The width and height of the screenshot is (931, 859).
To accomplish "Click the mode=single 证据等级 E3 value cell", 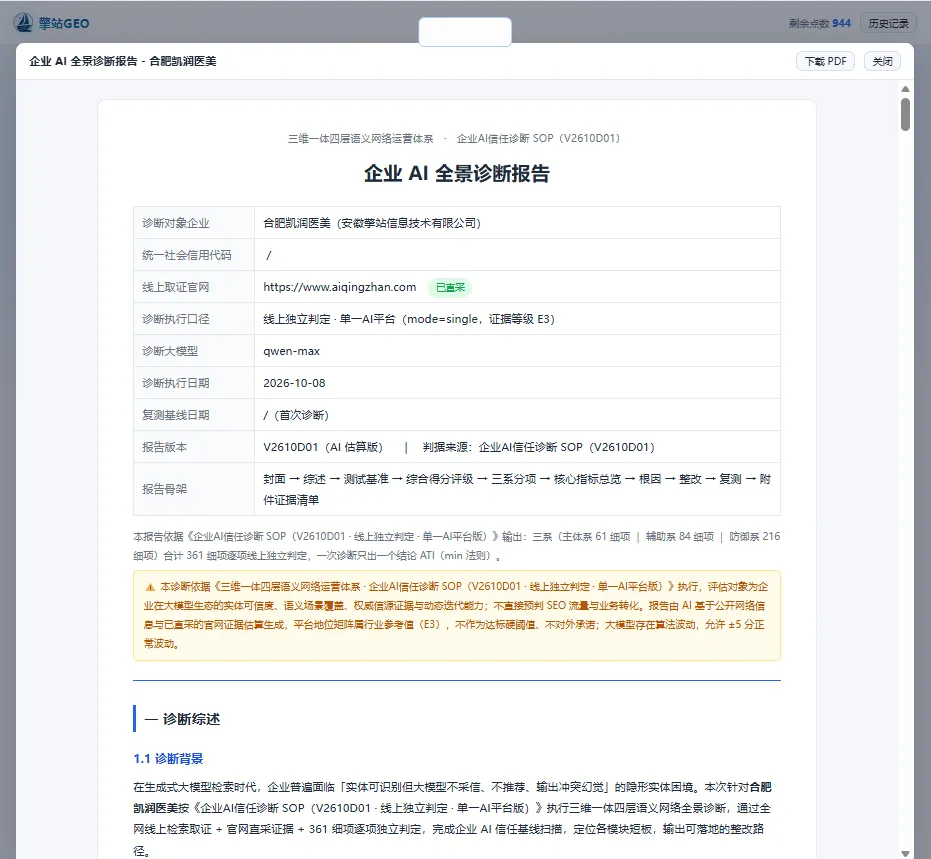I will click(x=517, y=319).
